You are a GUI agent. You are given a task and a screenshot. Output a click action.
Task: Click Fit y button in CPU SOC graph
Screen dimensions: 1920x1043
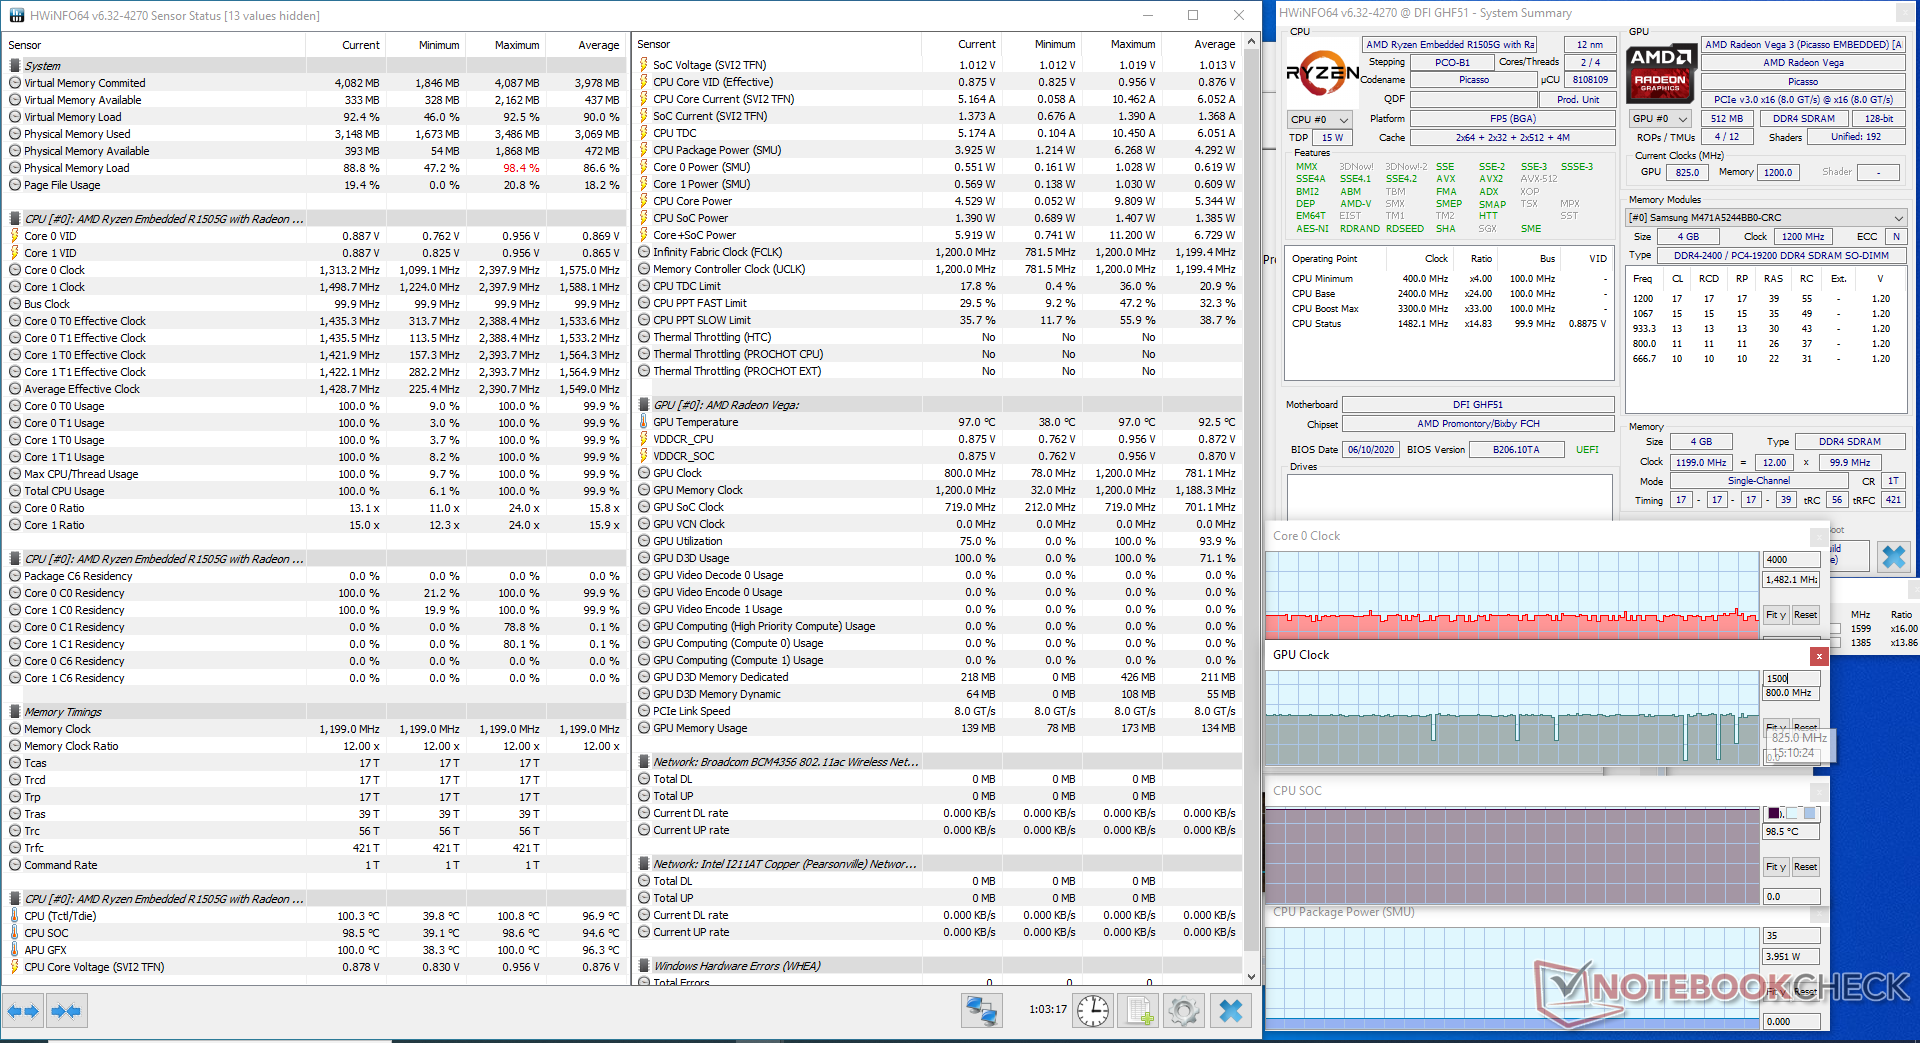(x=1776, y=867)
